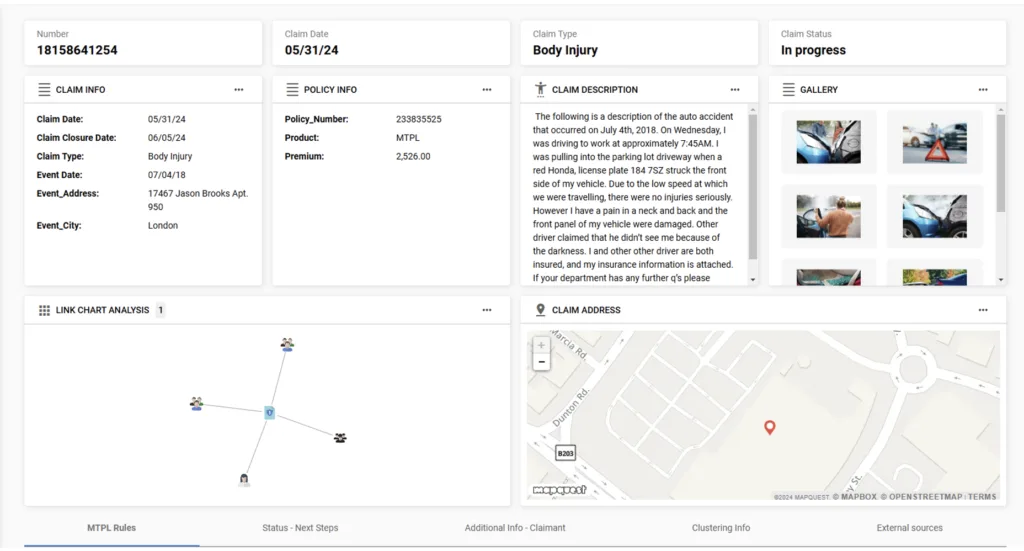
Task: Click the claim number 18158641254
Action: (x=77, y=50)
